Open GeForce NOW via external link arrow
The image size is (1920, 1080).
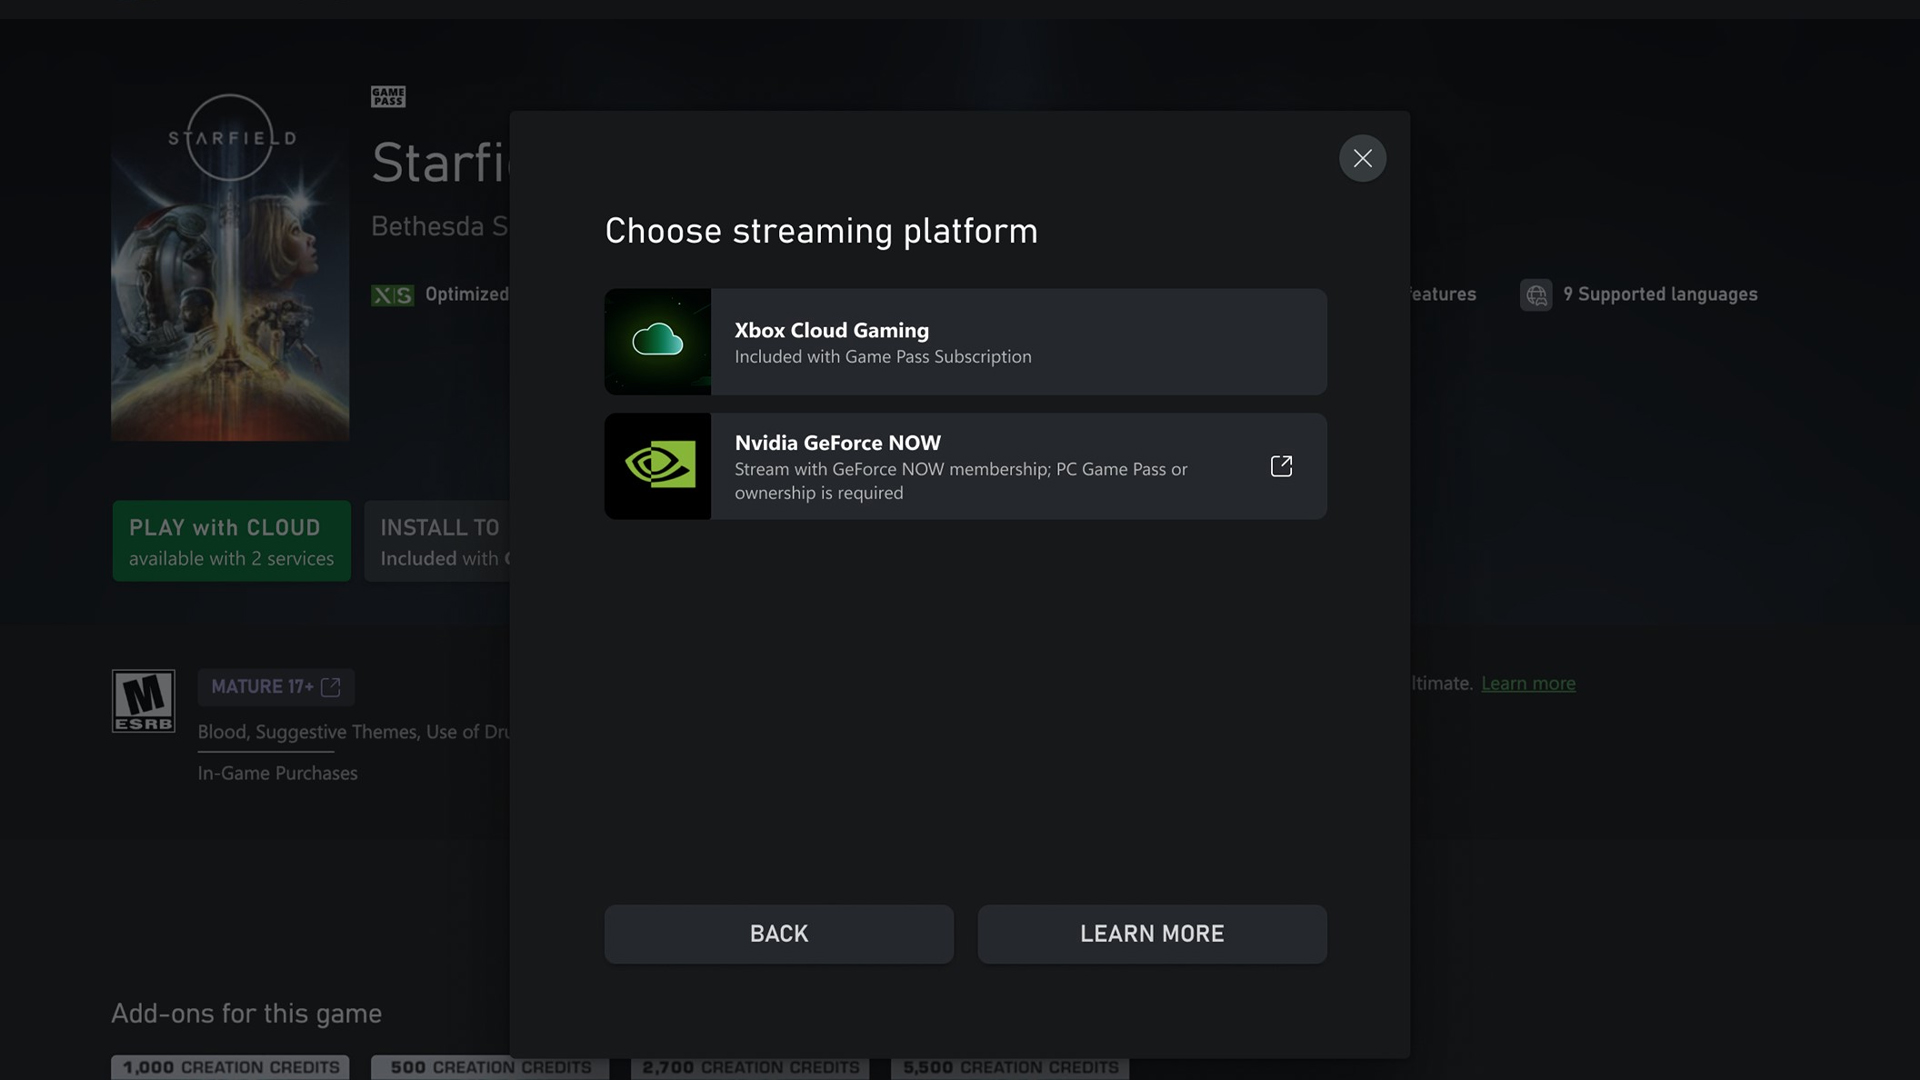[1281, 466]
